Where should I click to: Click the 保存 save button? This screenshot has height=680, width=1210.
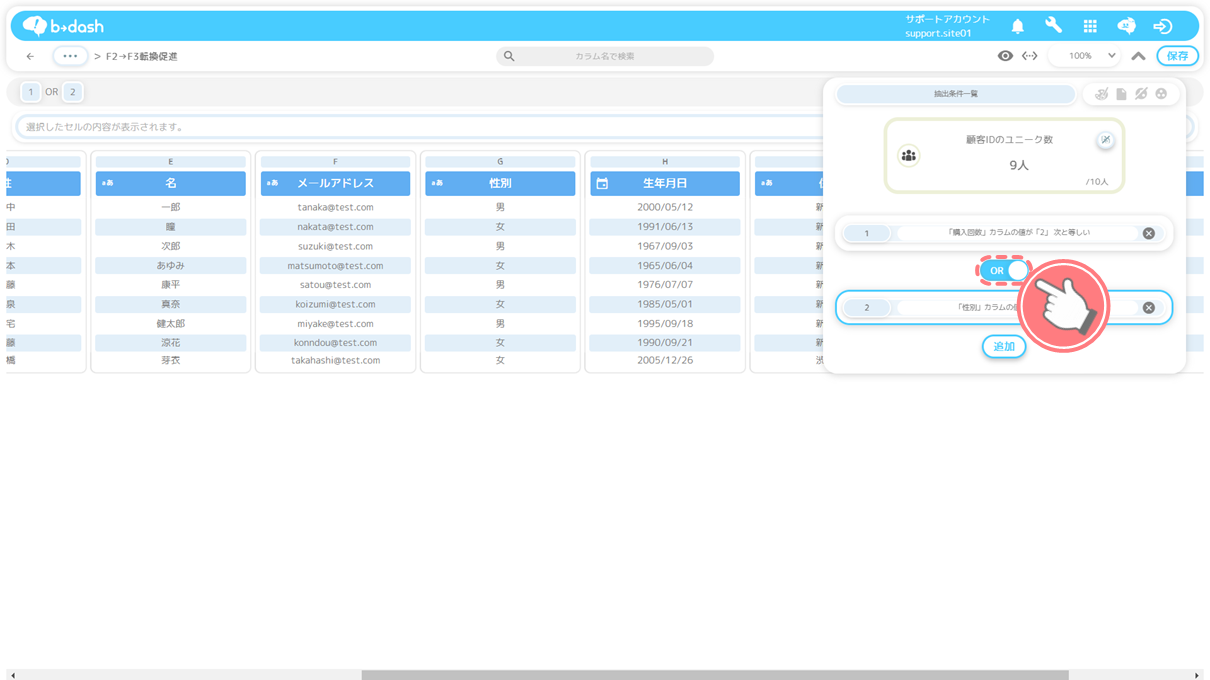1178,56
